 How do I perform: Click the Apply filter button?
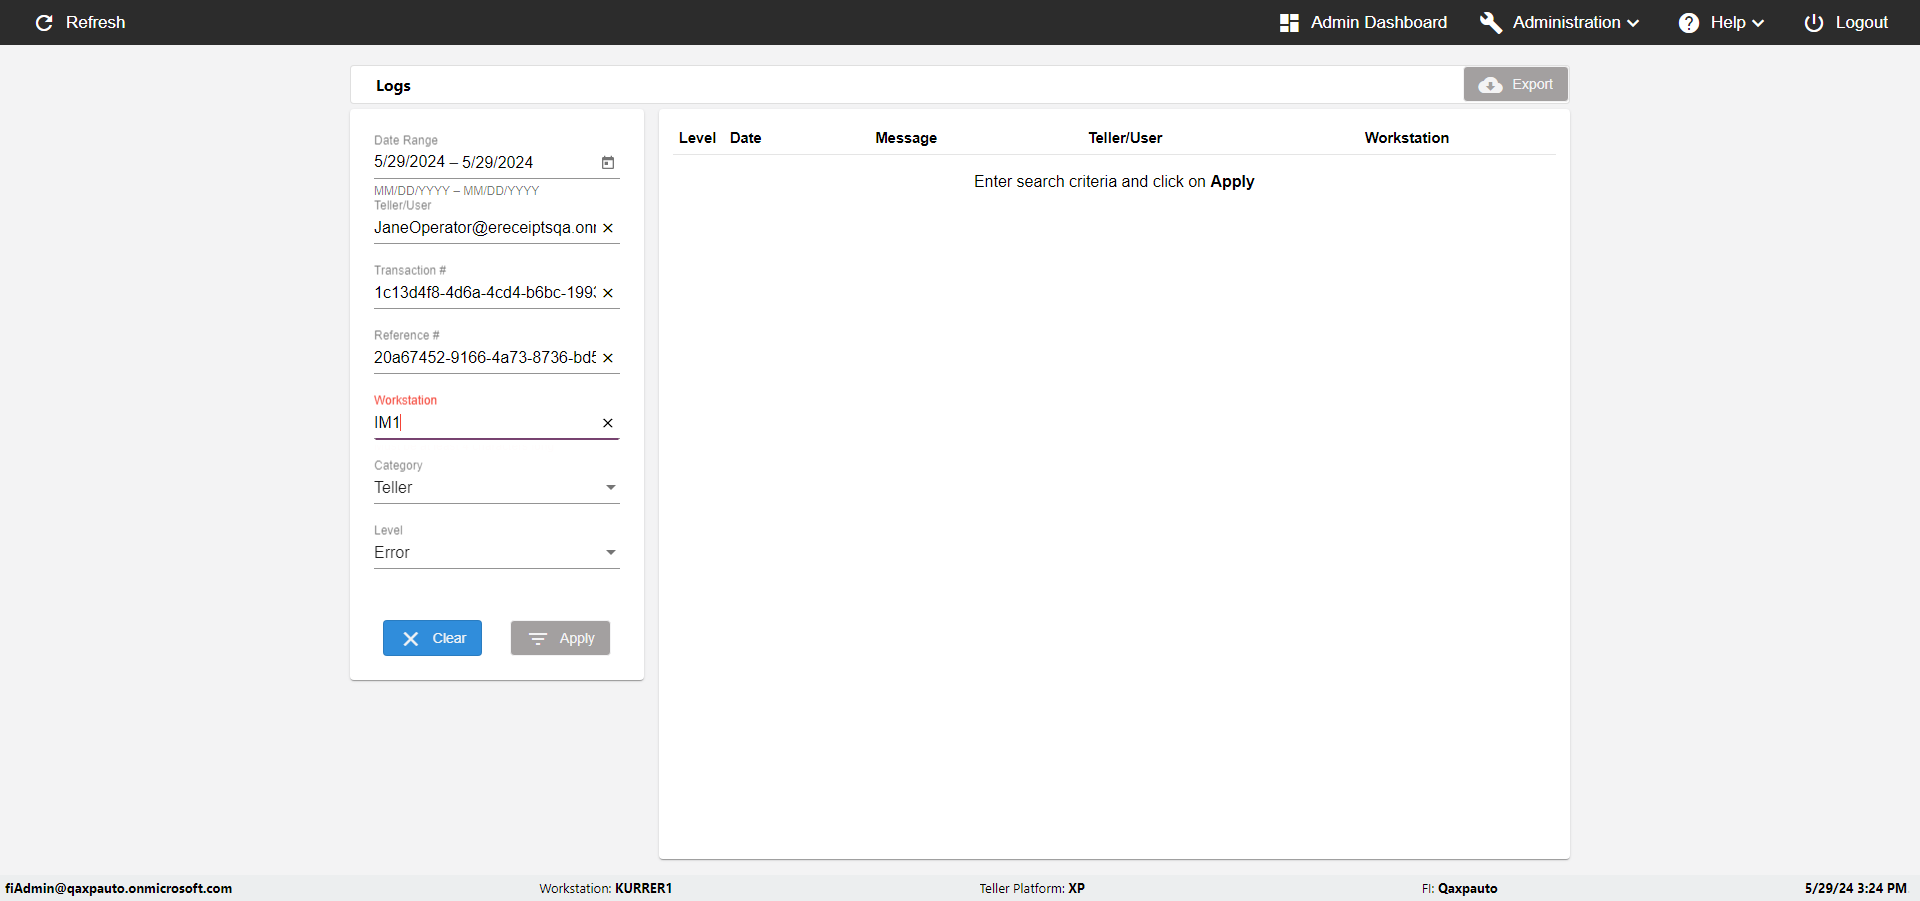point(560,638)
